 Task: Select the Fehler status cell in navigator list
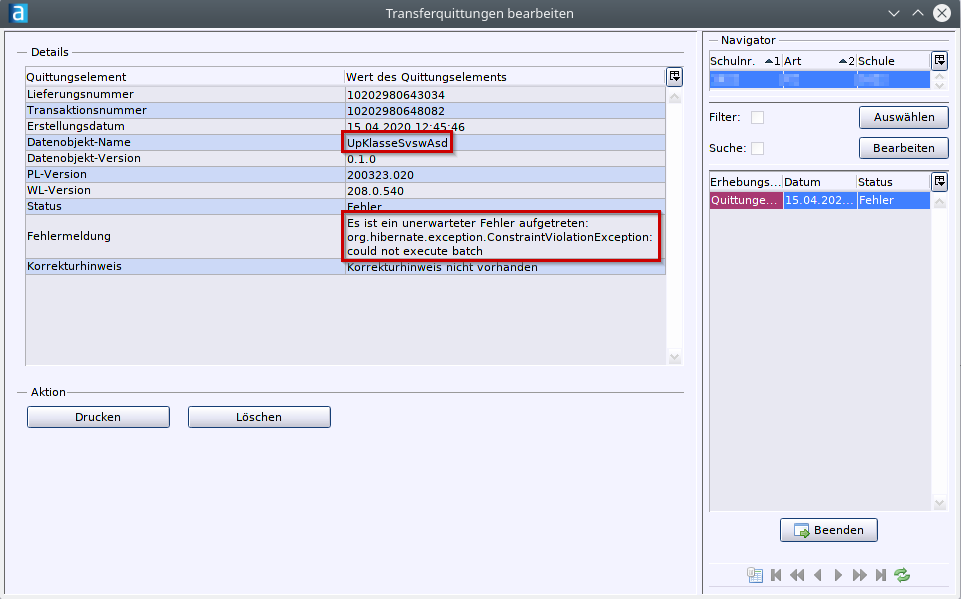click(894, 200)
